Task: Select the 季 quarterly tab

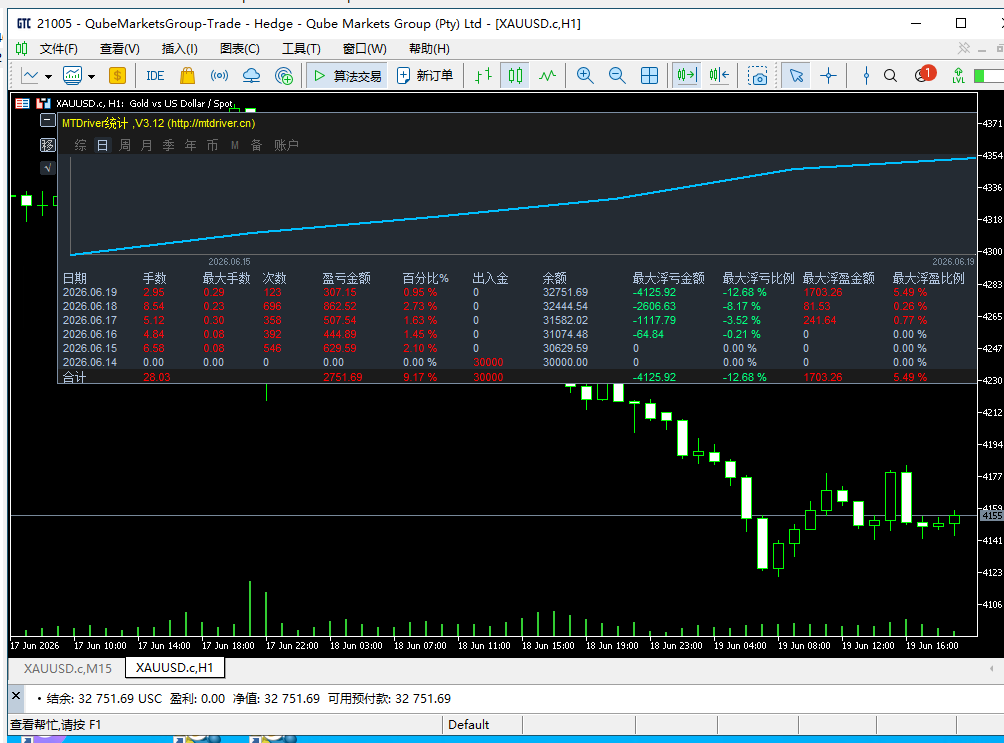Action: [168, 145]
